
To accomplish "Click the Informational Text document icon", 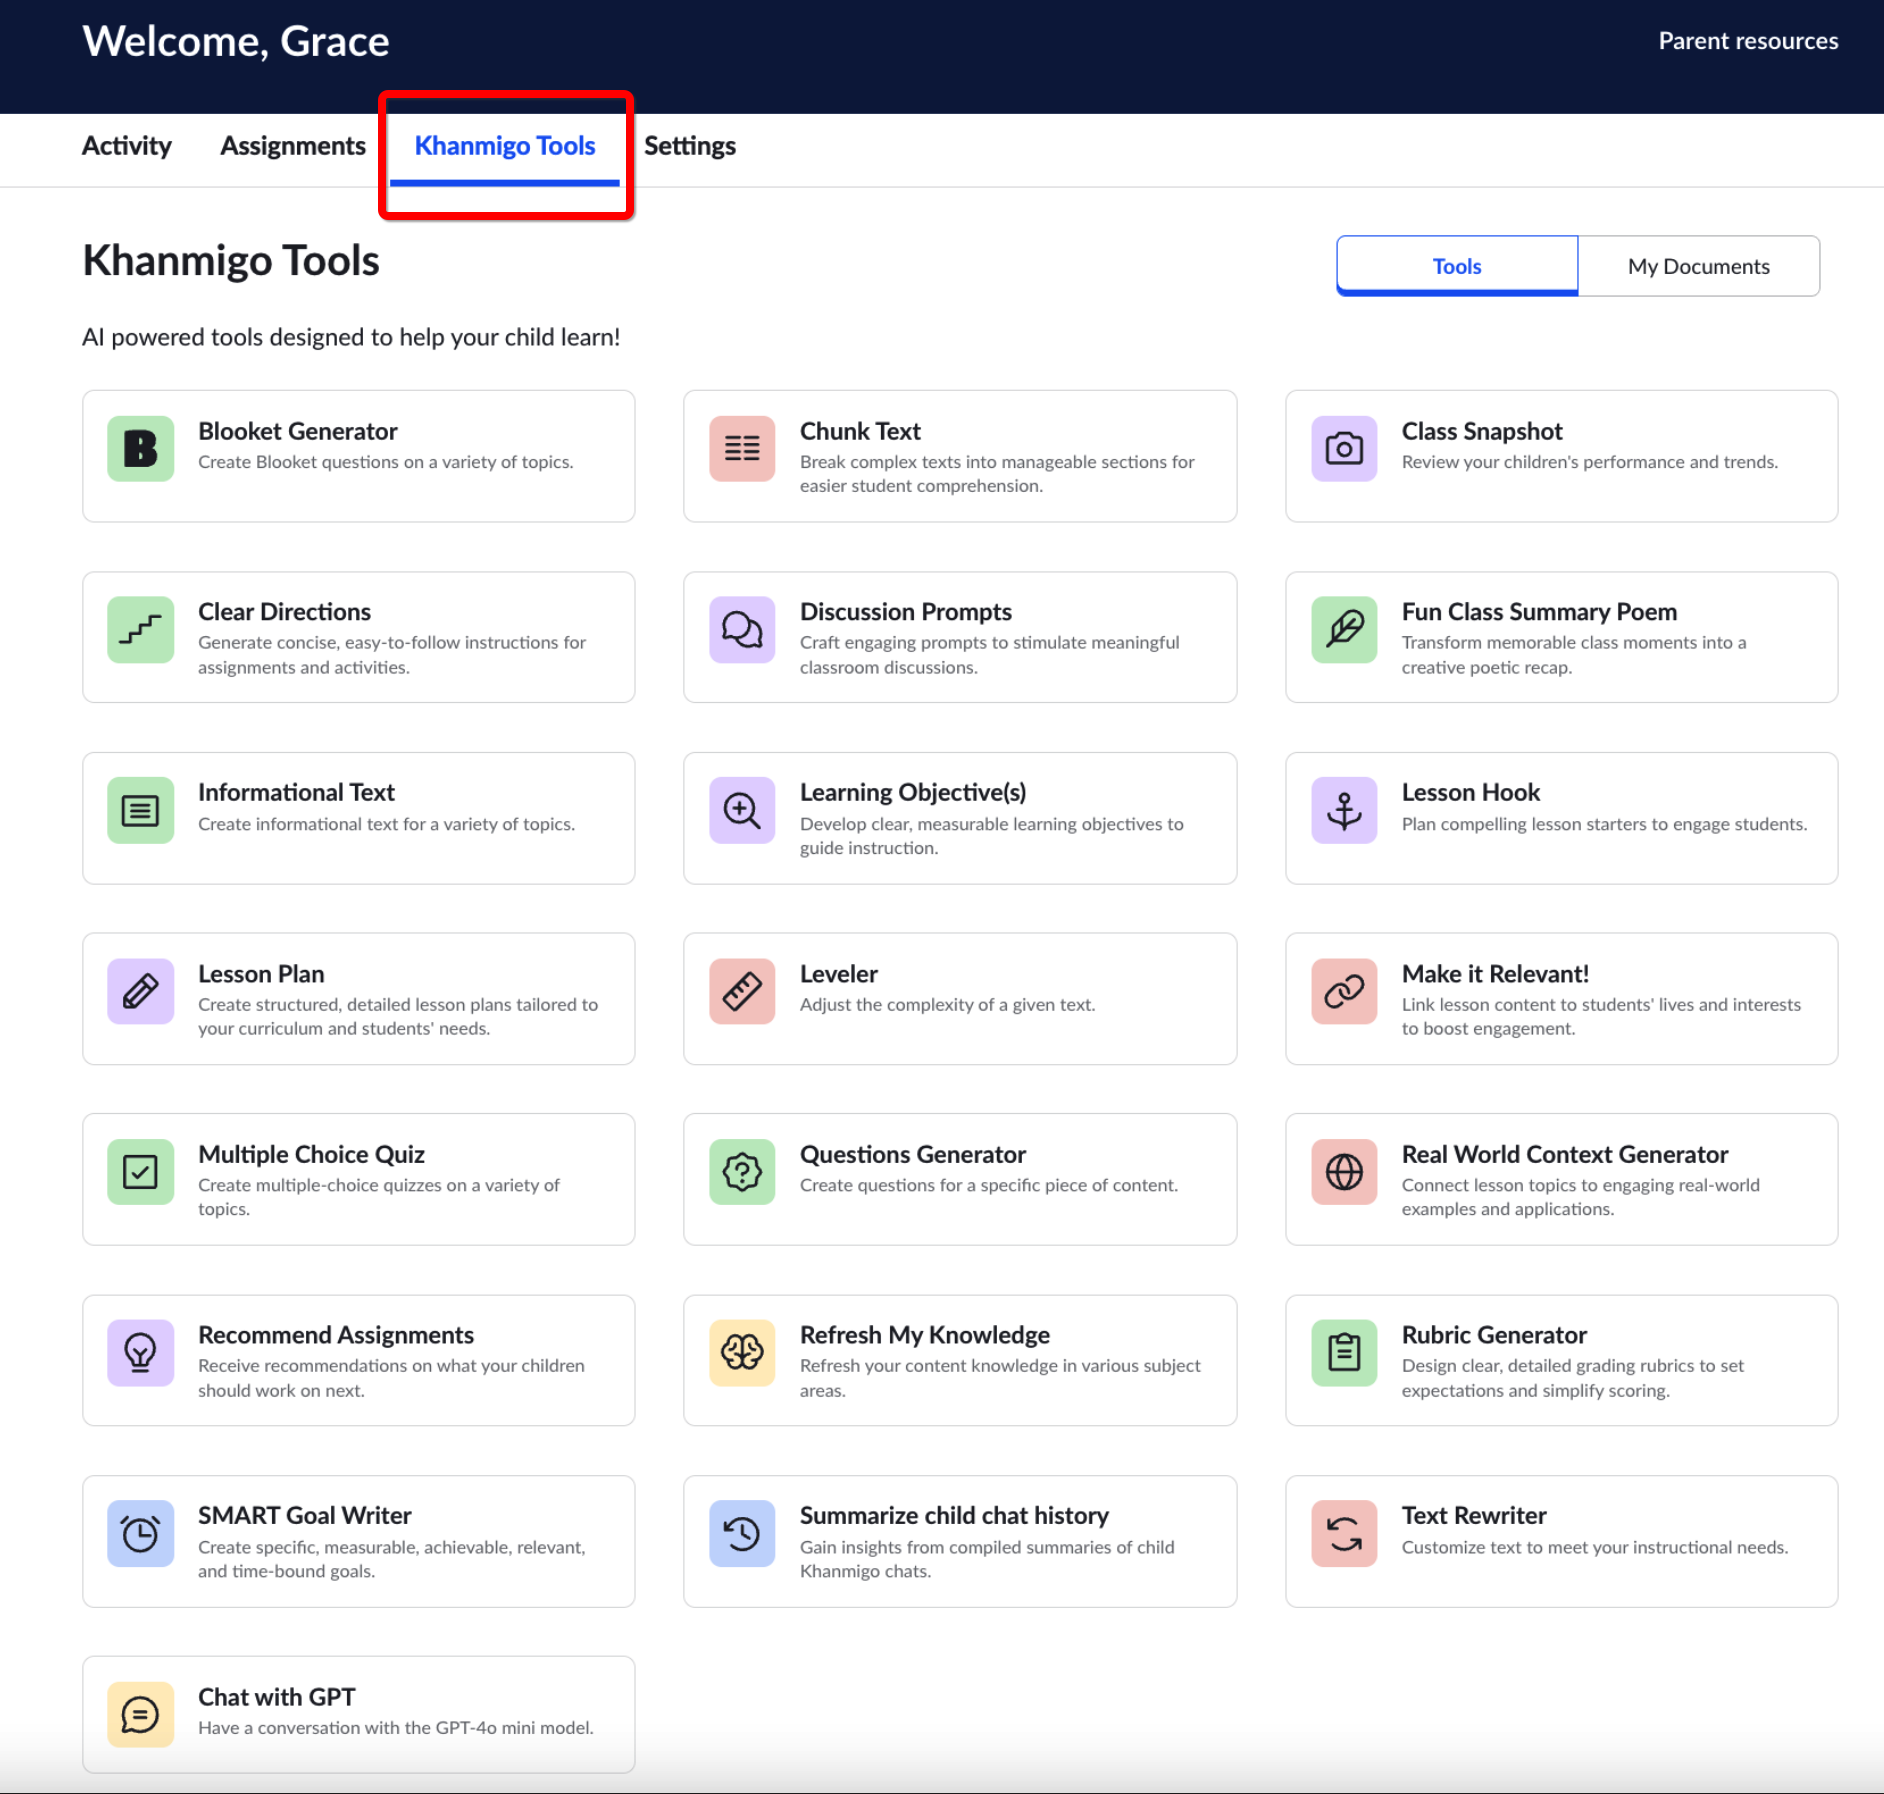I will 140,810.
